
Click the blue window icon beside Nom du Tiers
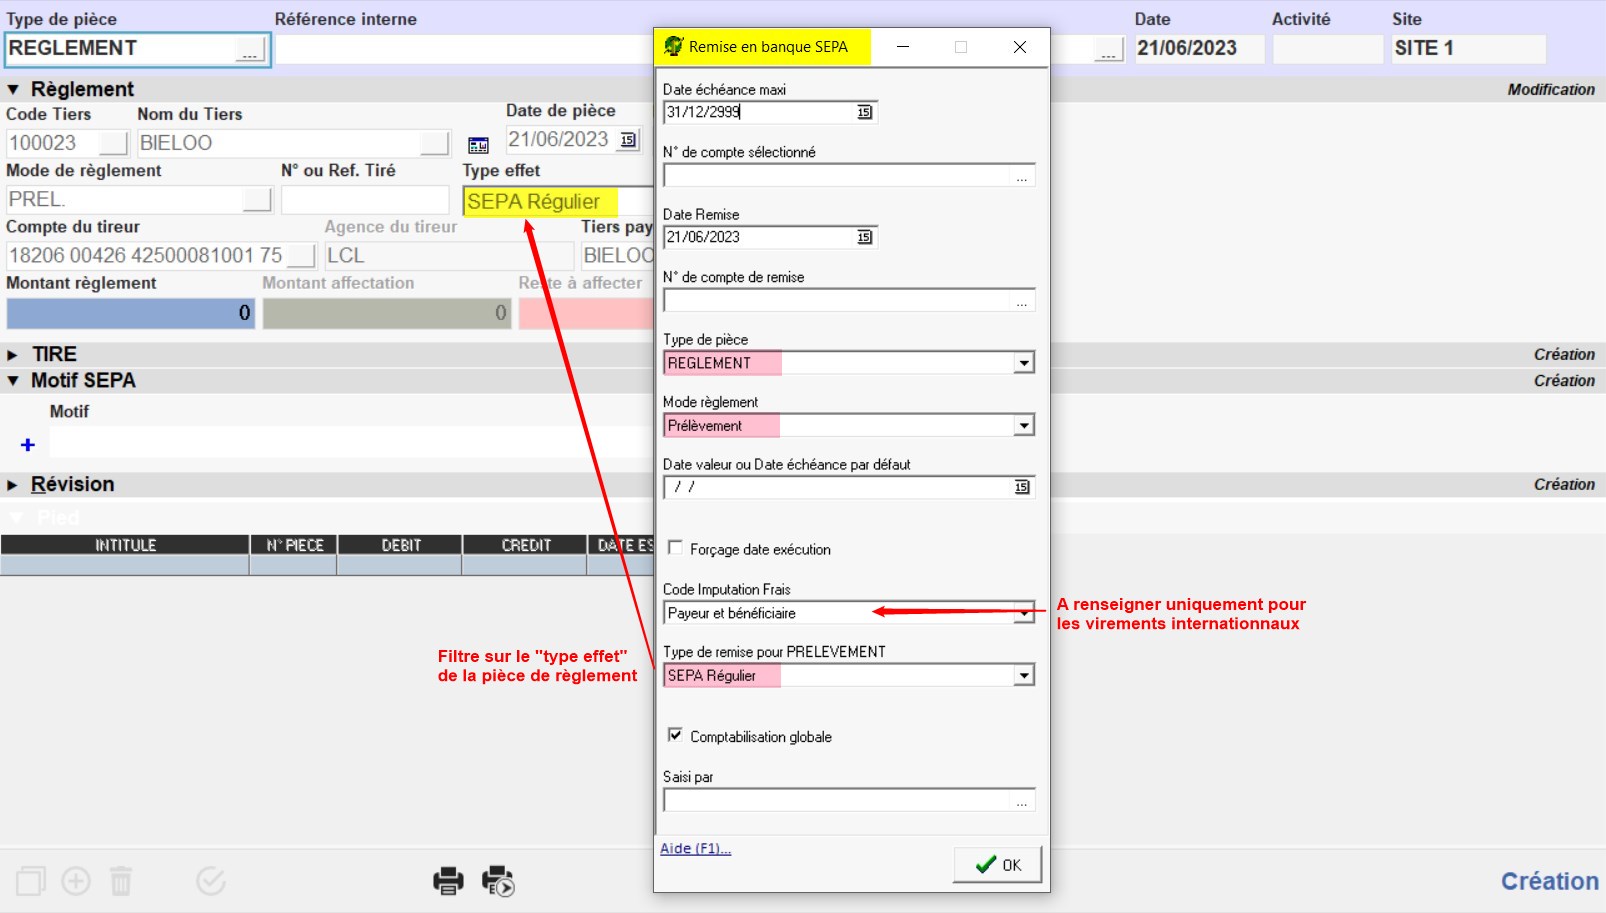[x=479, y=145]
